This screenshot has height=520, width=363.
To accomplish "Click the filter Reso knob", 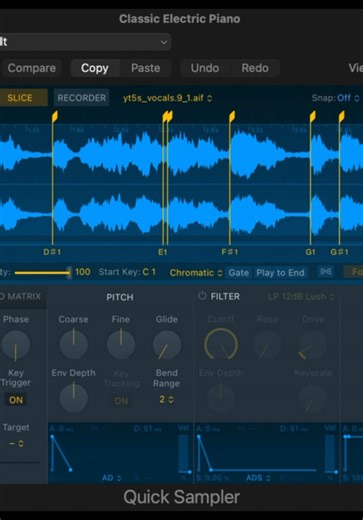I will 267,345.
